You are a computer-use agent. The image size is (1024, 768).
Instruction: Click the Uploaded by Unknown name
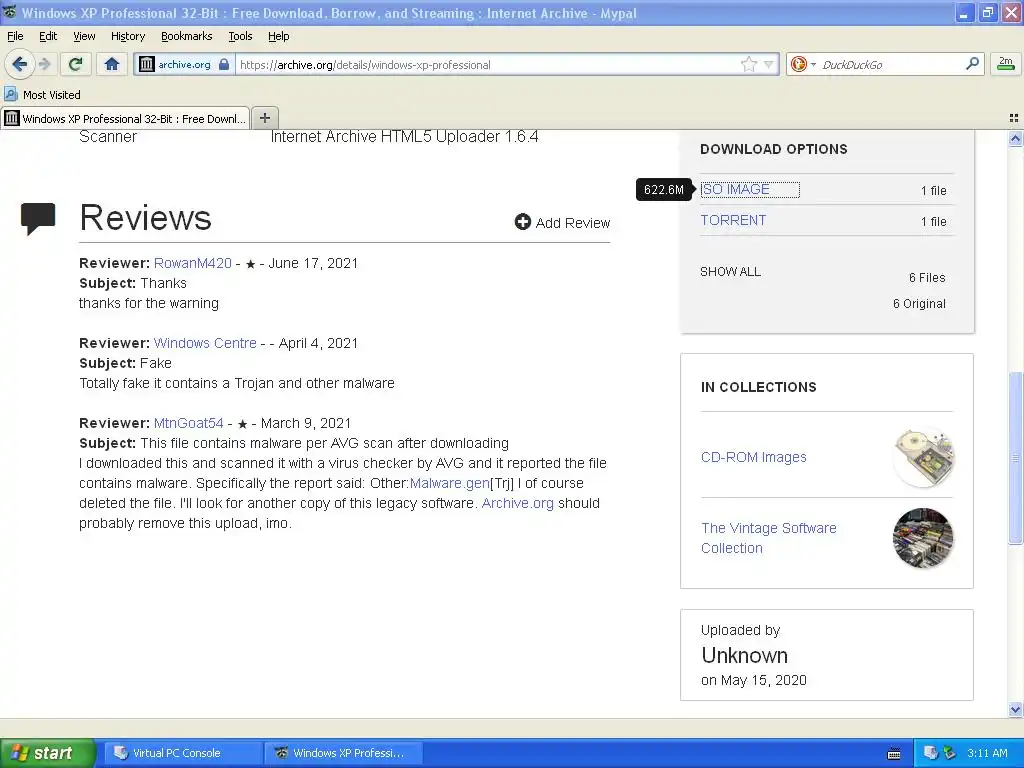click(744, 655)
